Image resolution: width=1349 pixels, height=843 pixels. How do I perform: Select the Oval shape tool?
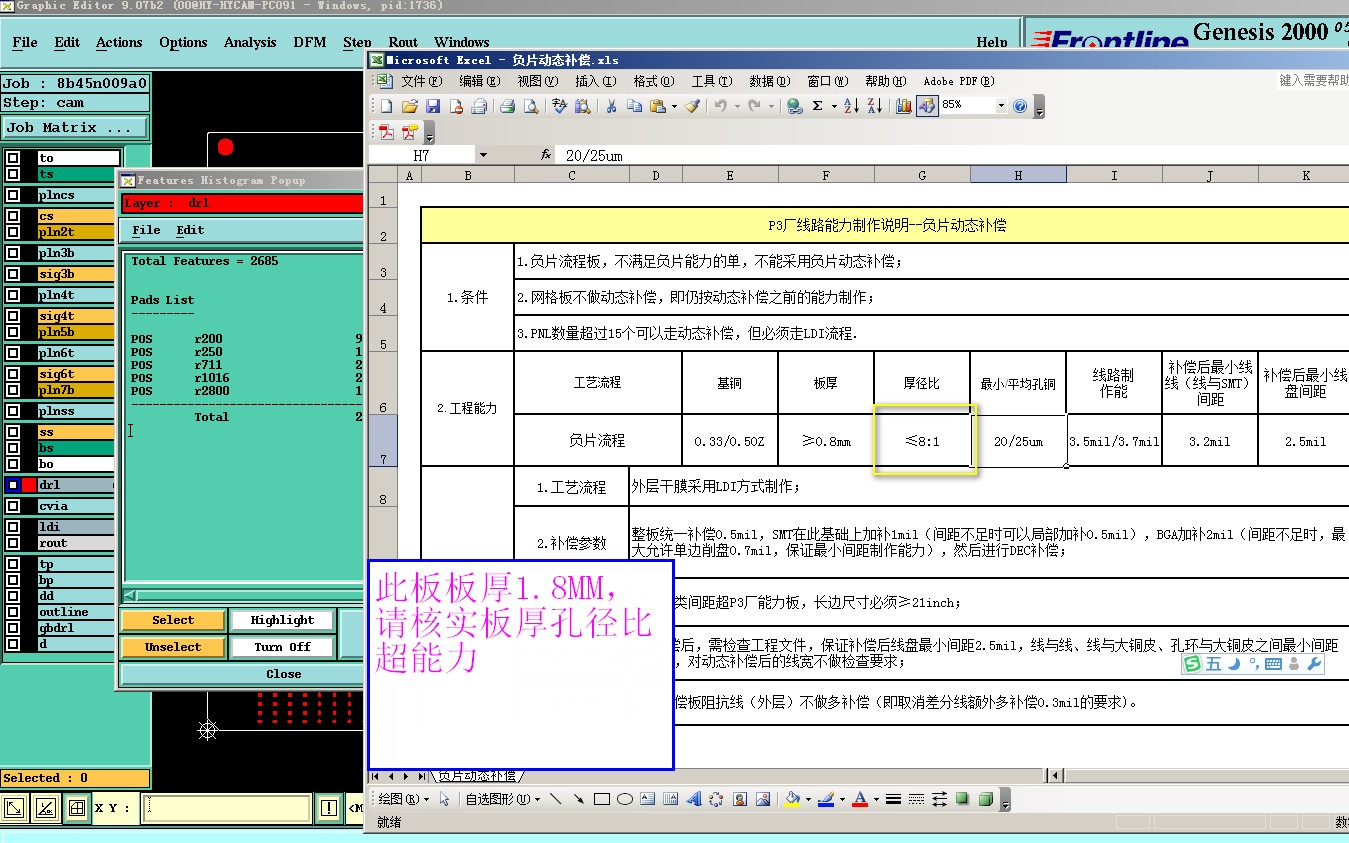[625, 799]
